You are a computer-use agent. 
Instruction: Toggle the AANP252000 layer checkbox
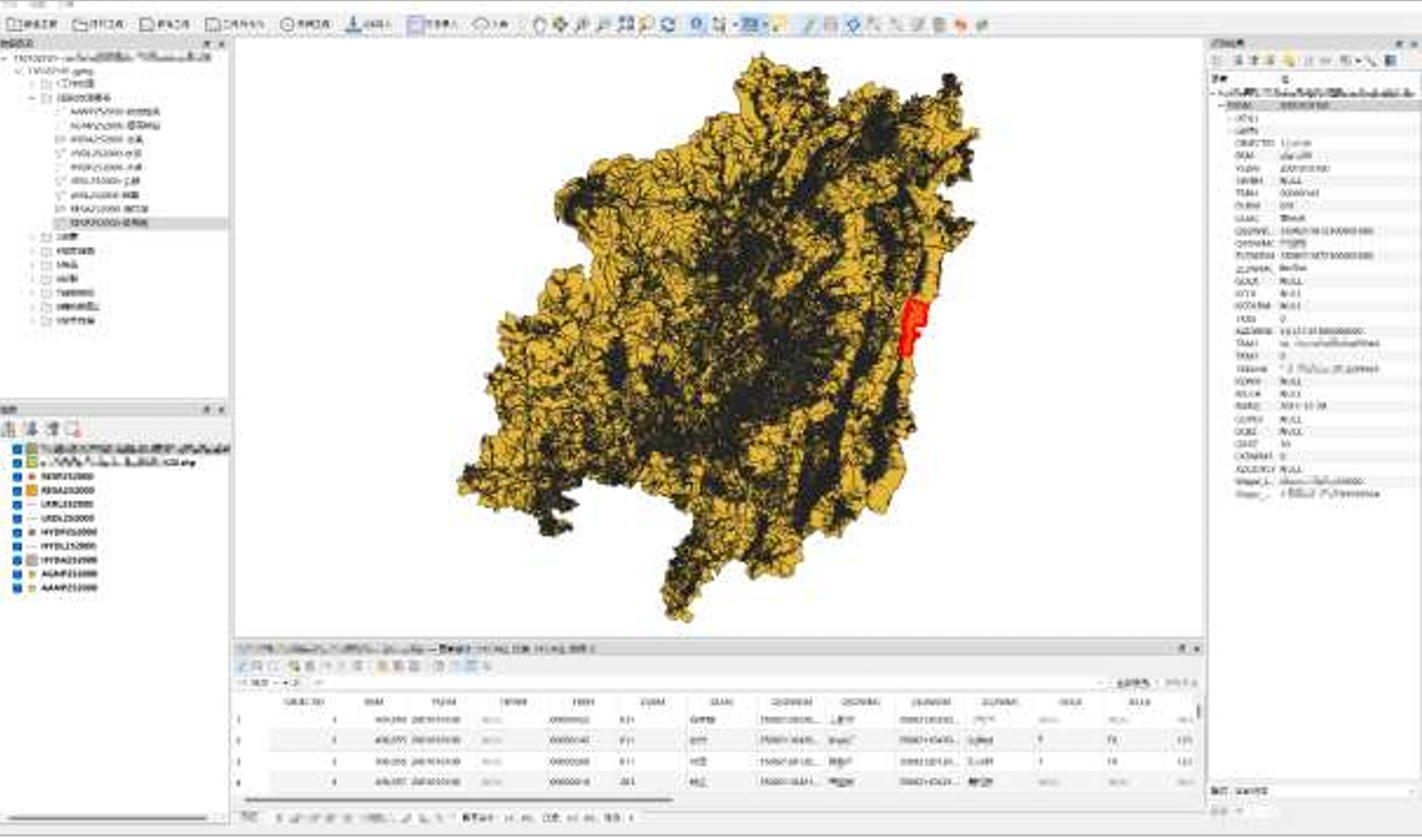16,589
